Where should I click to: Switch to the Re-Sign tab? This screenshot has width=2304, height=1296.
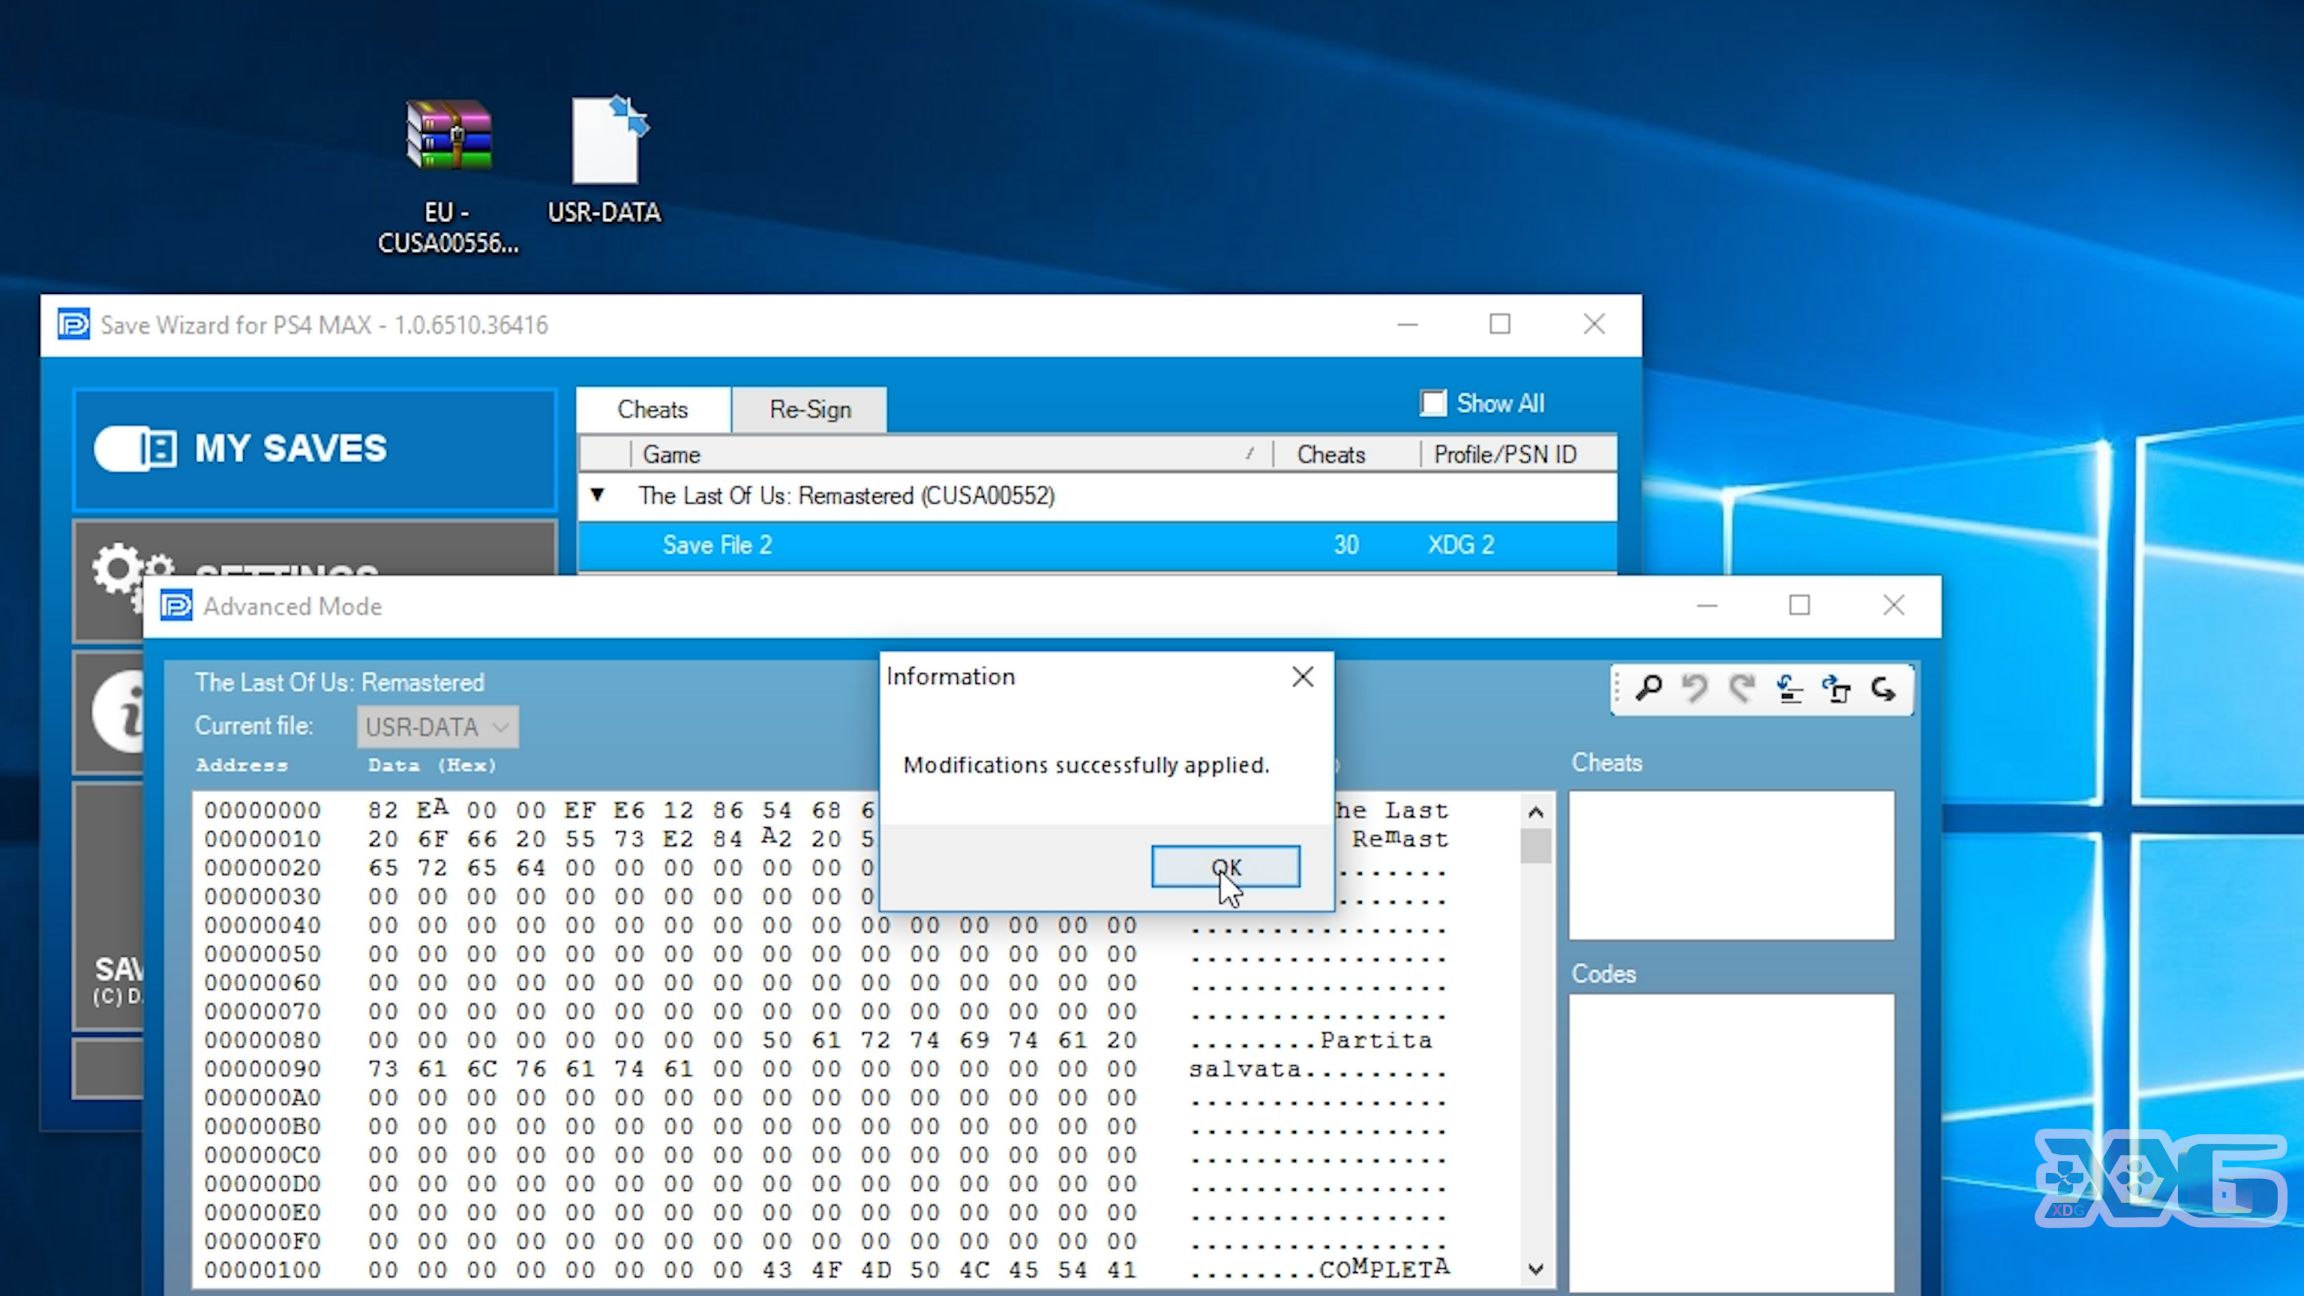(x=810, y=409)
